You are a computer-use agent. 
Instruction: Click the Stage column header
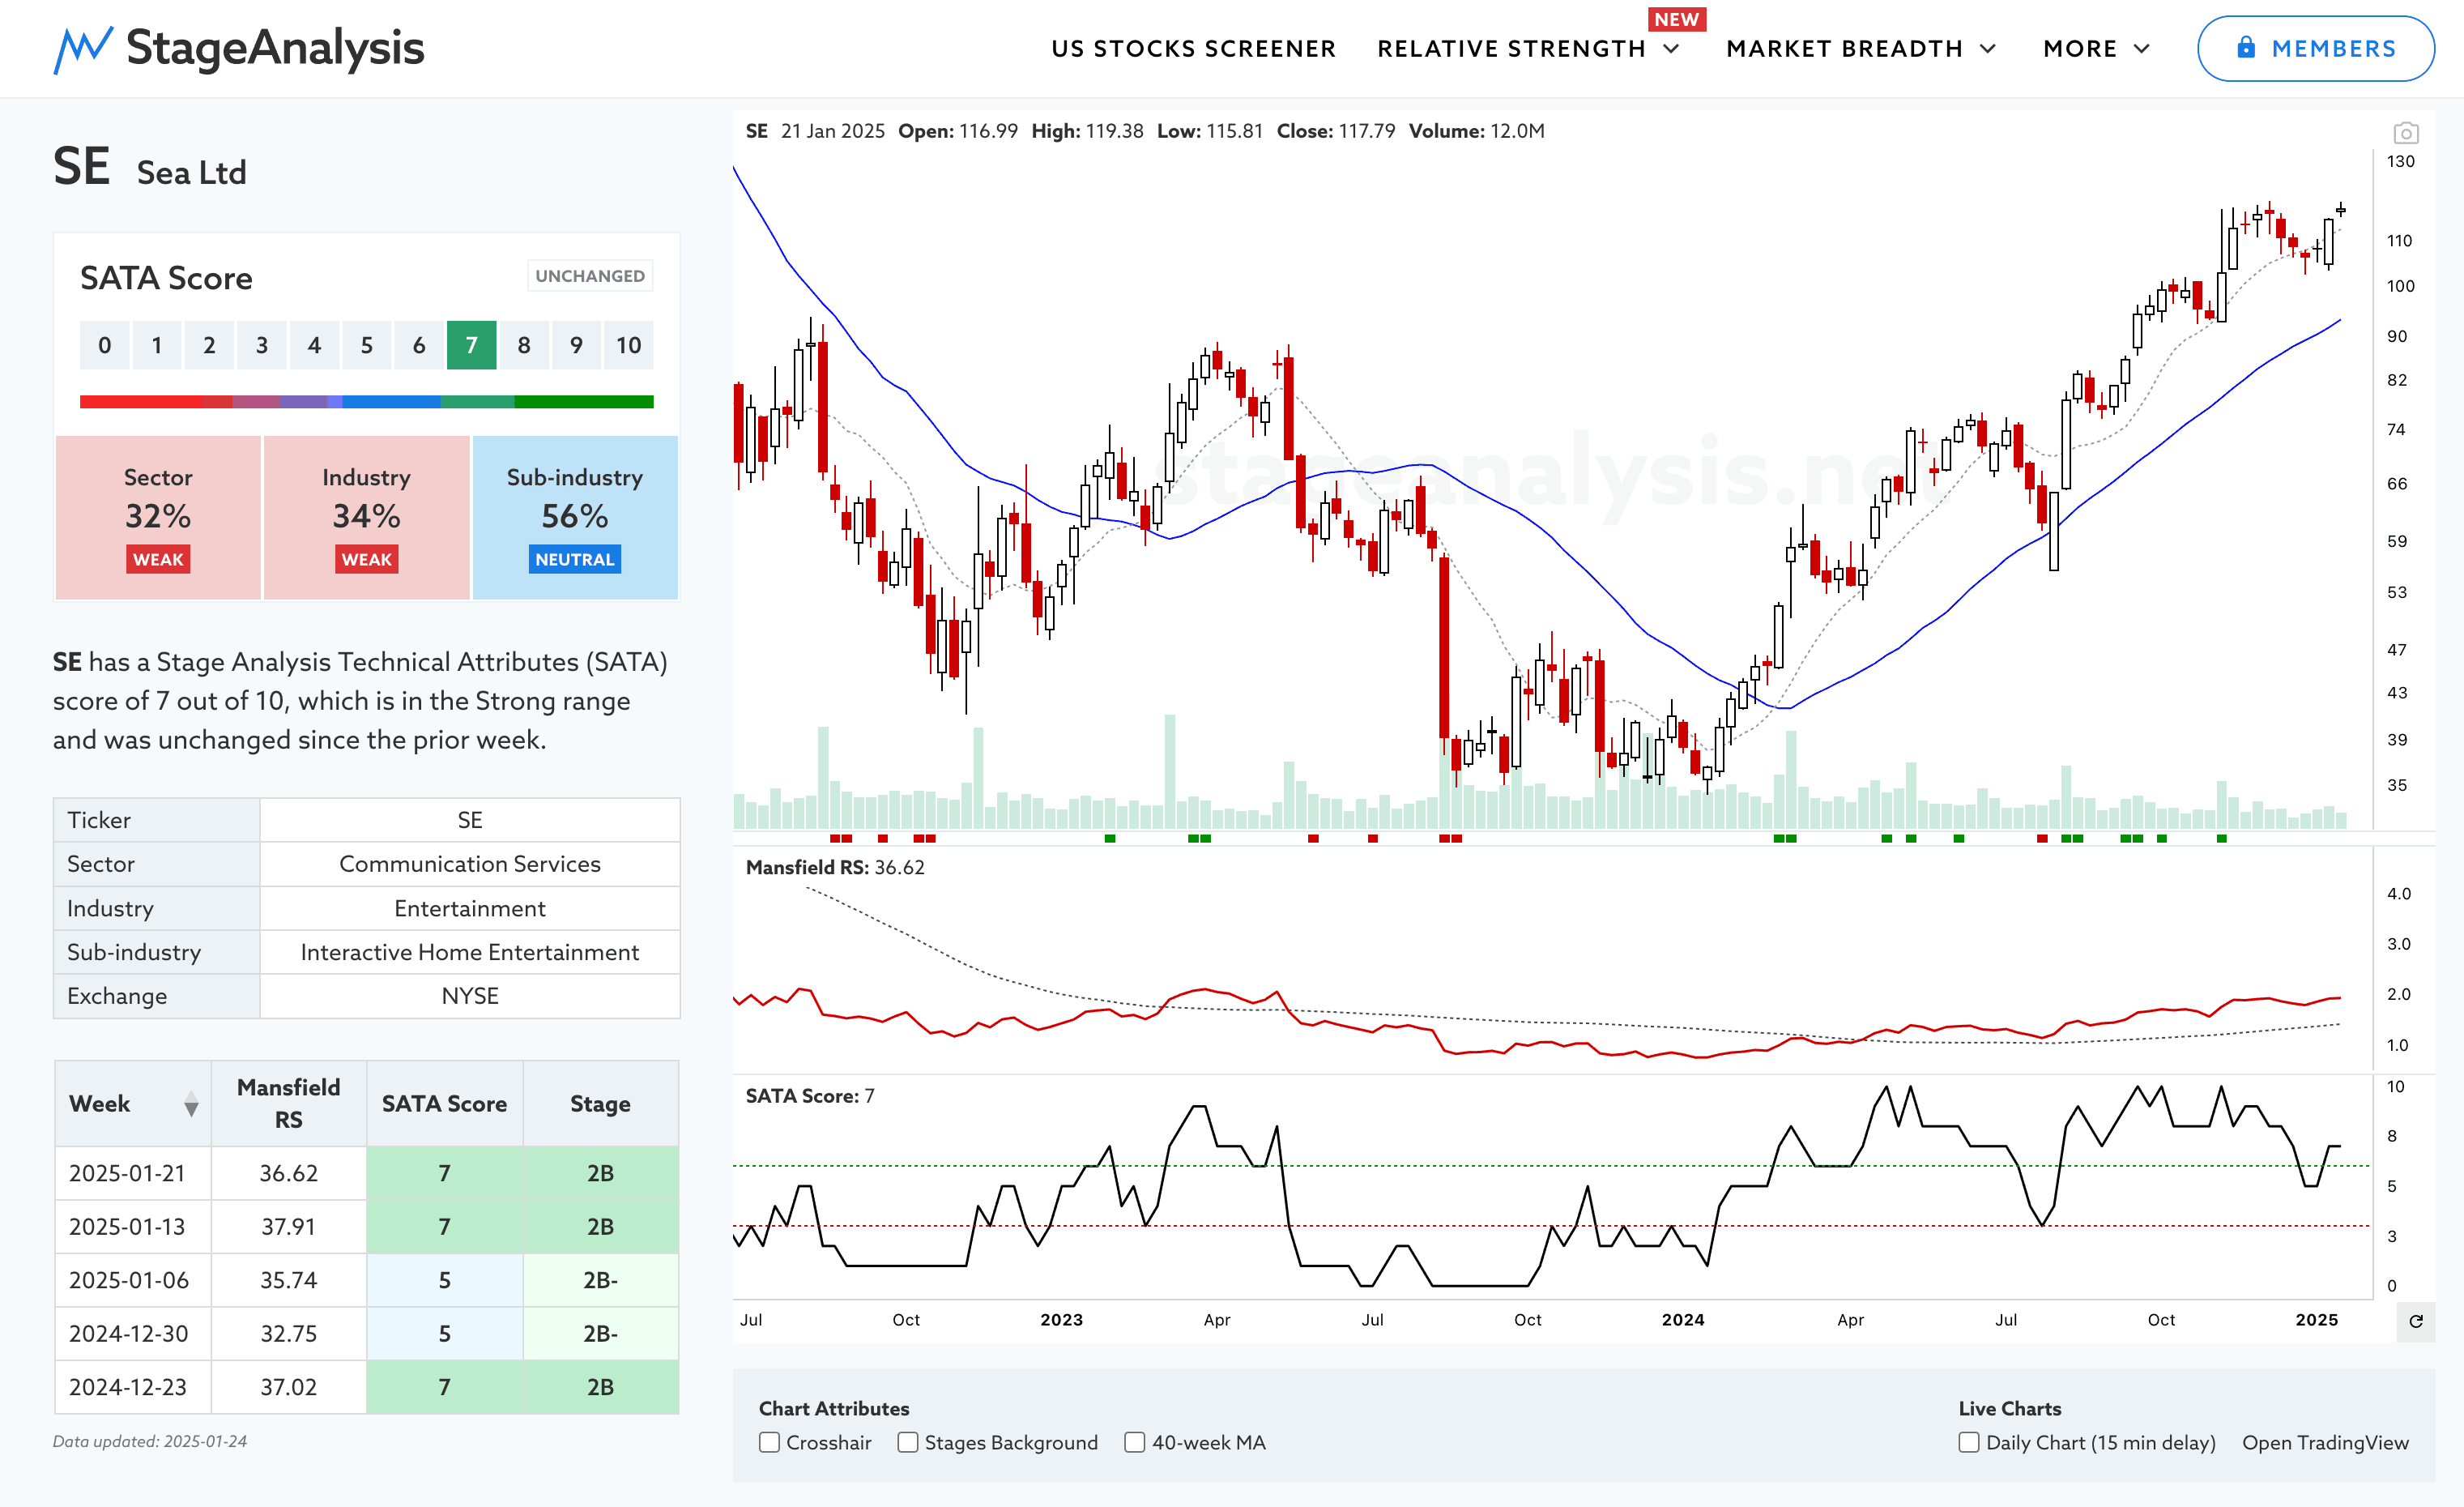point(600,1104)
